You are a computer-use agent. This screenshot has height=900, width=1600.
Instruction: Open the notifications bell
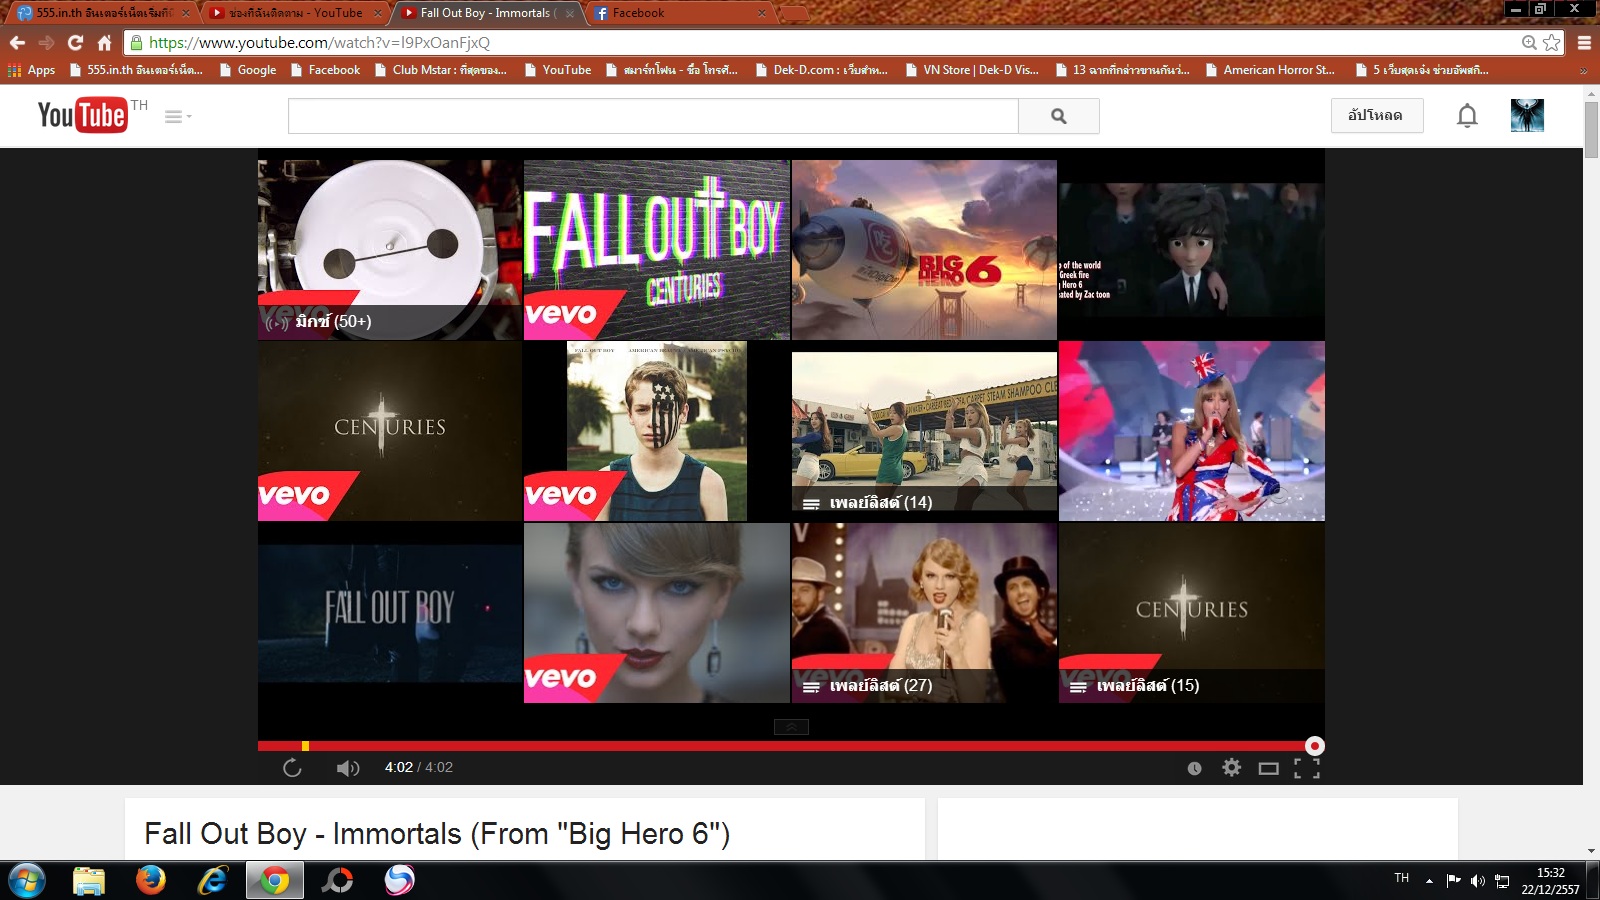tap(1467, 116)
